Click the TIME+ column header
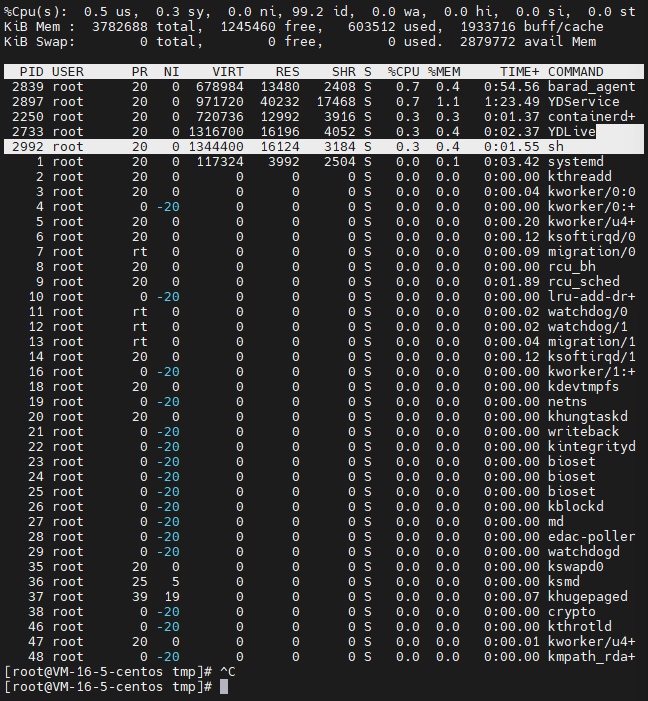The height and width of the screenshot is (701, 648). coord(520,72)
